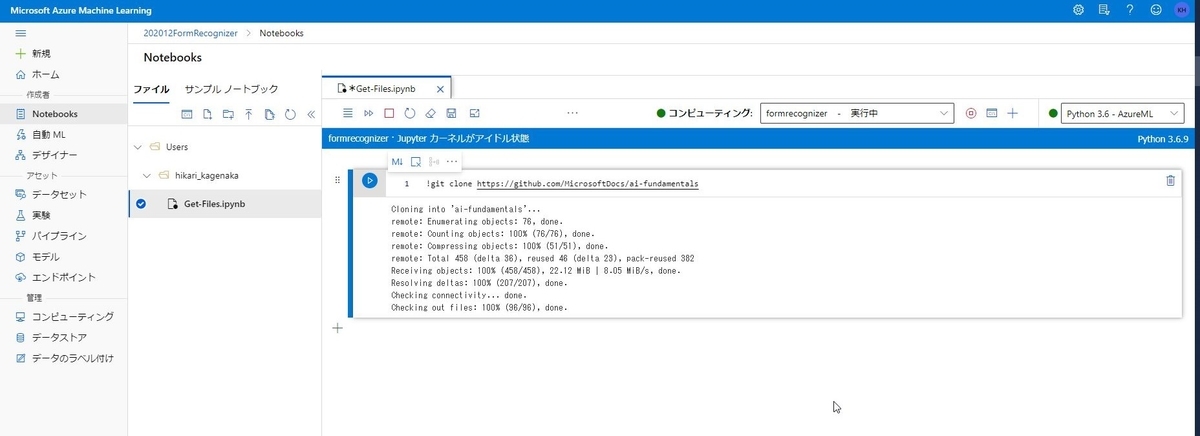
Task: Clear outputs with the eraser icon
Action: click(x=431, y=113)
